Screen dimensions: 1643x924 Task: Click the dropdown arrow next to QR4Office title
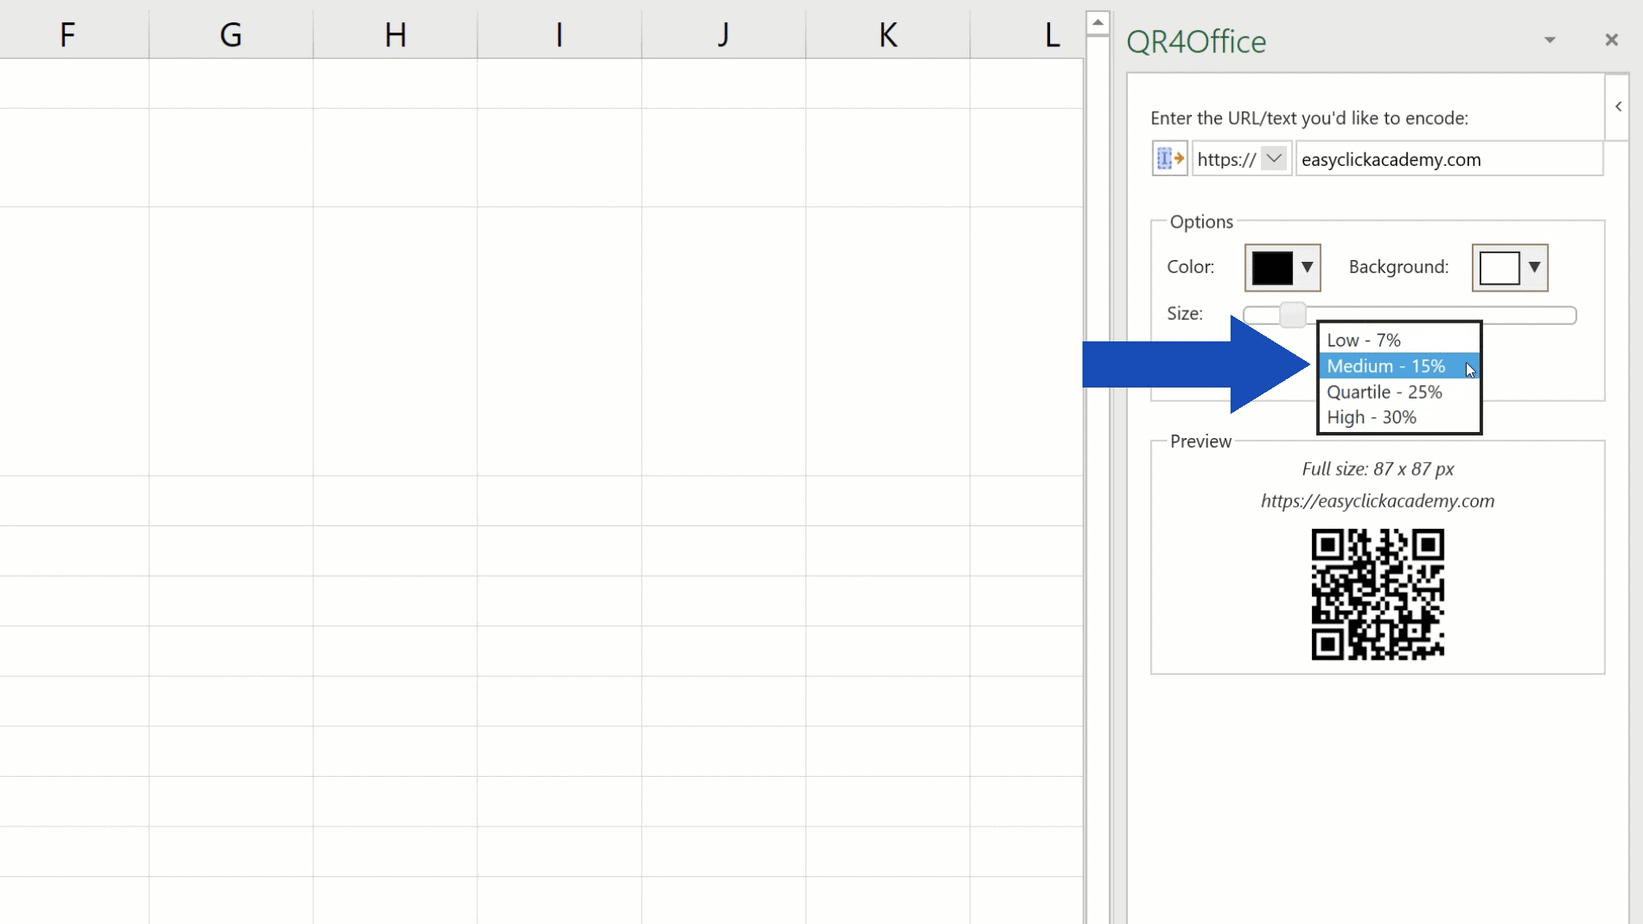pos(1549,40)
